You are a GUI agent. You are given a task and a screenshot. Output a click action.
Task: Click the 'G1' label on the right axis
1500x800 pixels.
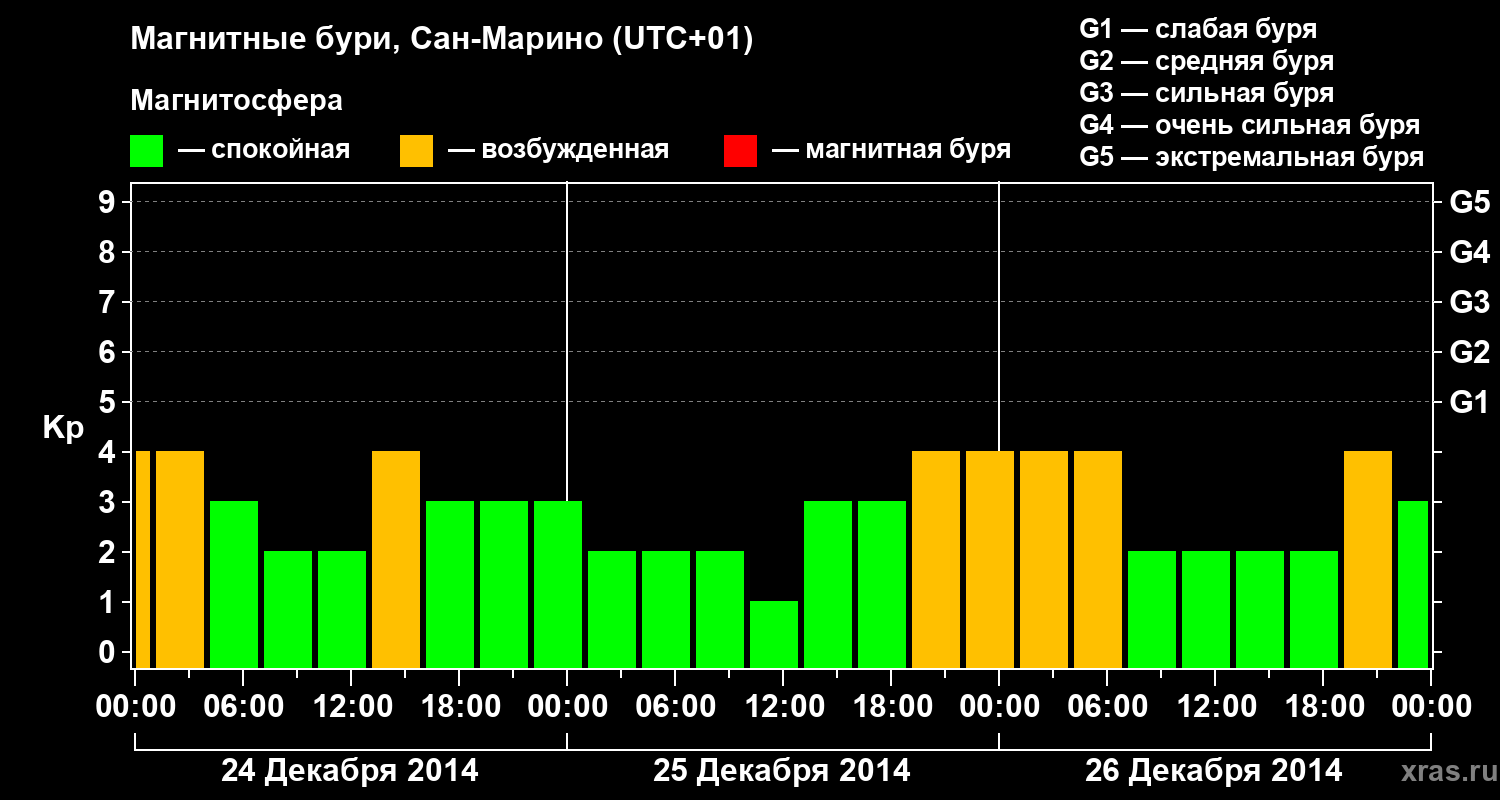point(1469,402)
